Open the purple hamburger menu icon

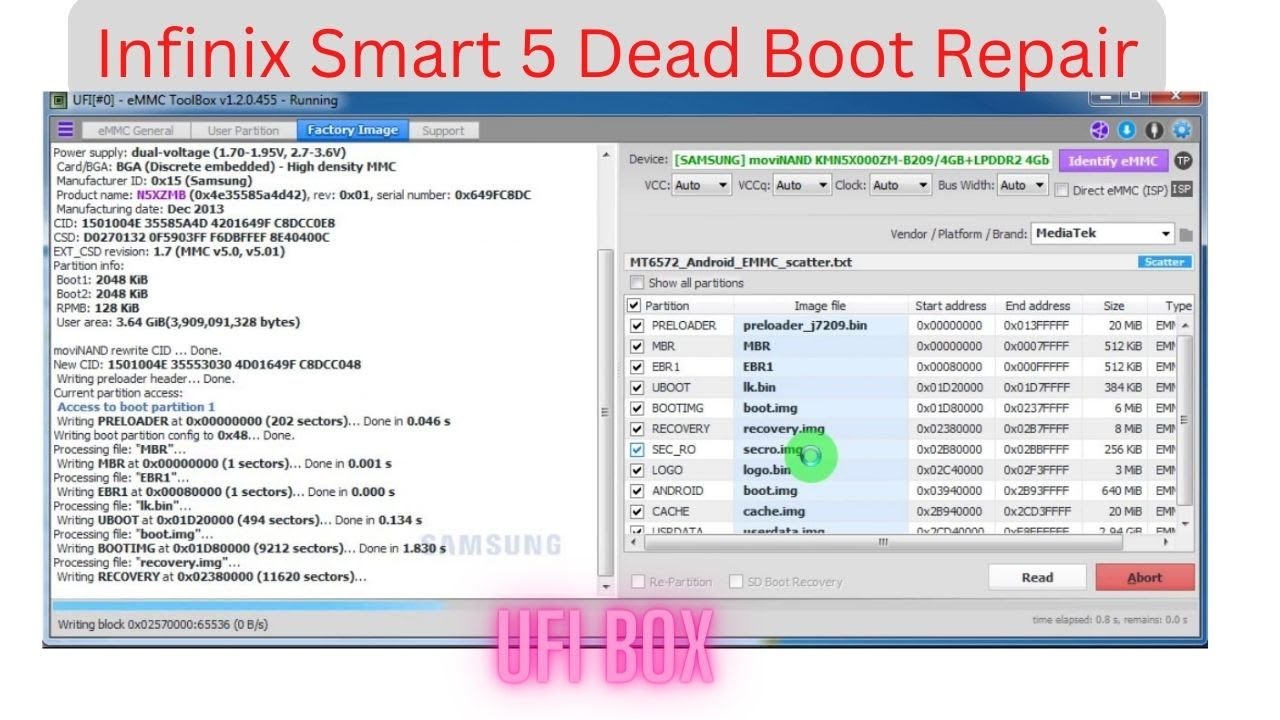(x=65, y=129)
